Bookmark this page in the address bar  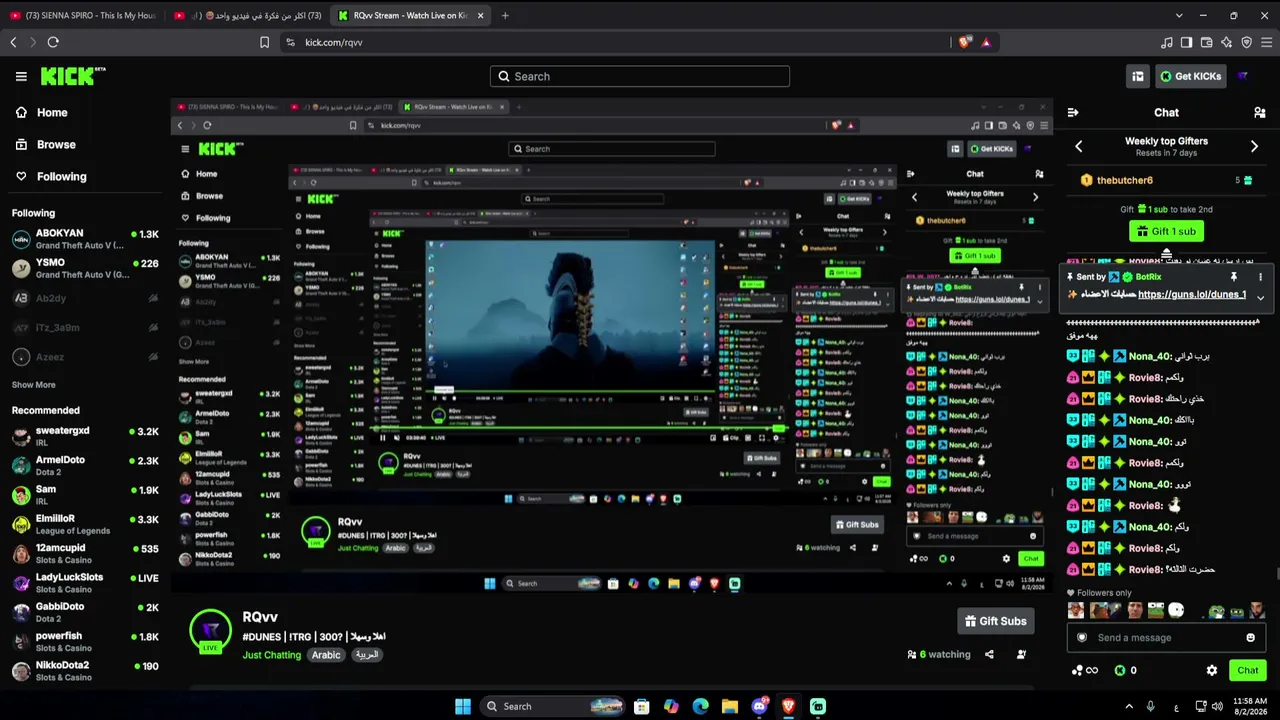264,42
